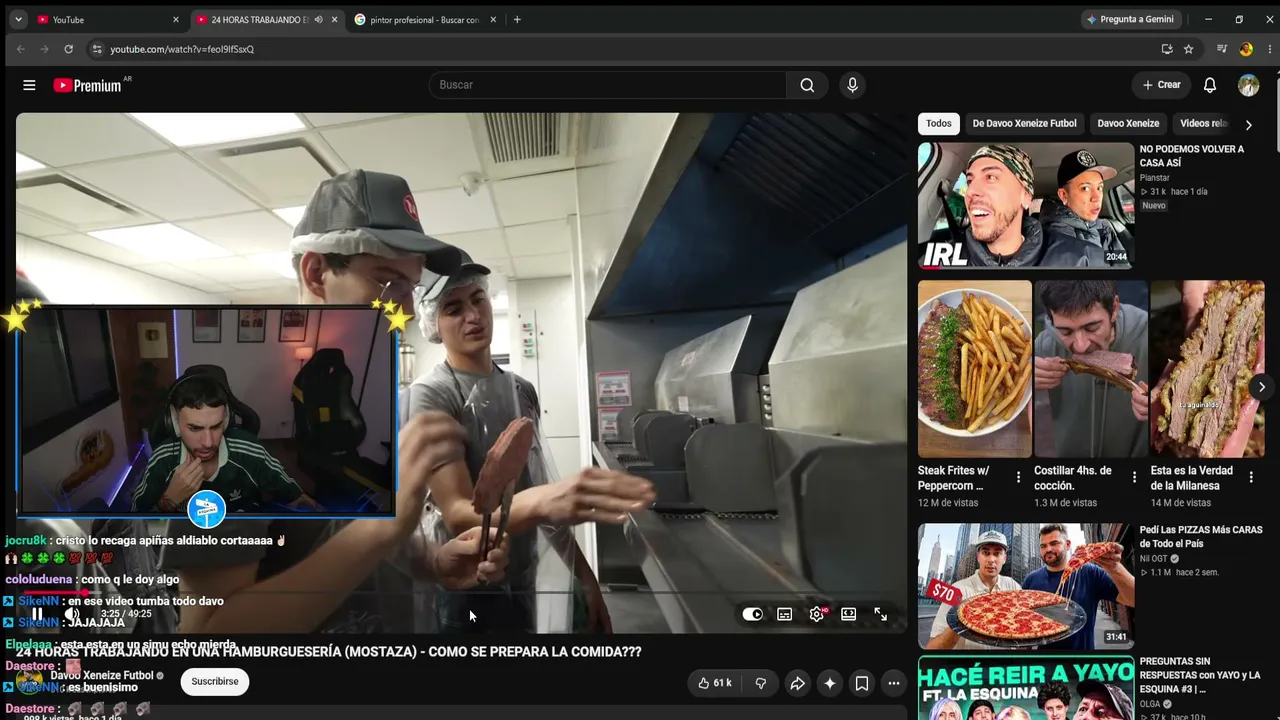Viewport: 1280px width, 720px height.
Task: Save the video with the bookmark icon
Action: 861,683
